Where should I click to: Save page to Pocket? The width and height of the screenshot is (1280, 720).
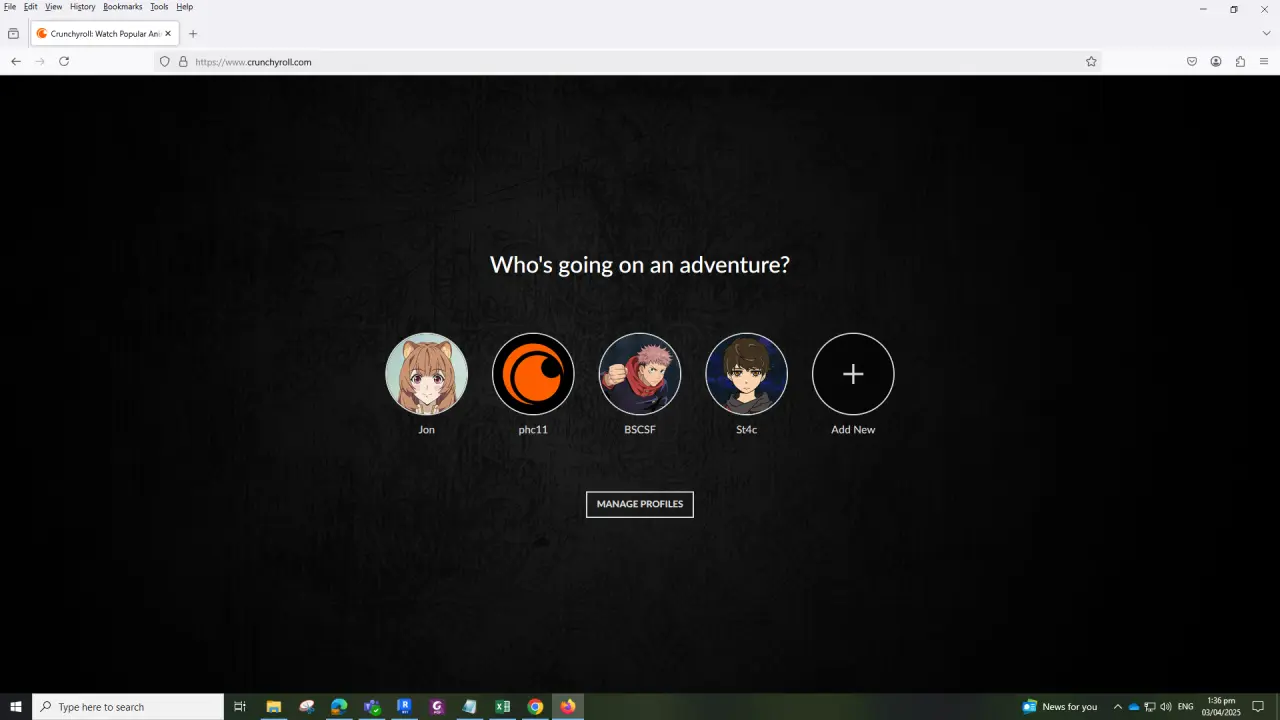pyautogui.click(x=1192, y=62)
